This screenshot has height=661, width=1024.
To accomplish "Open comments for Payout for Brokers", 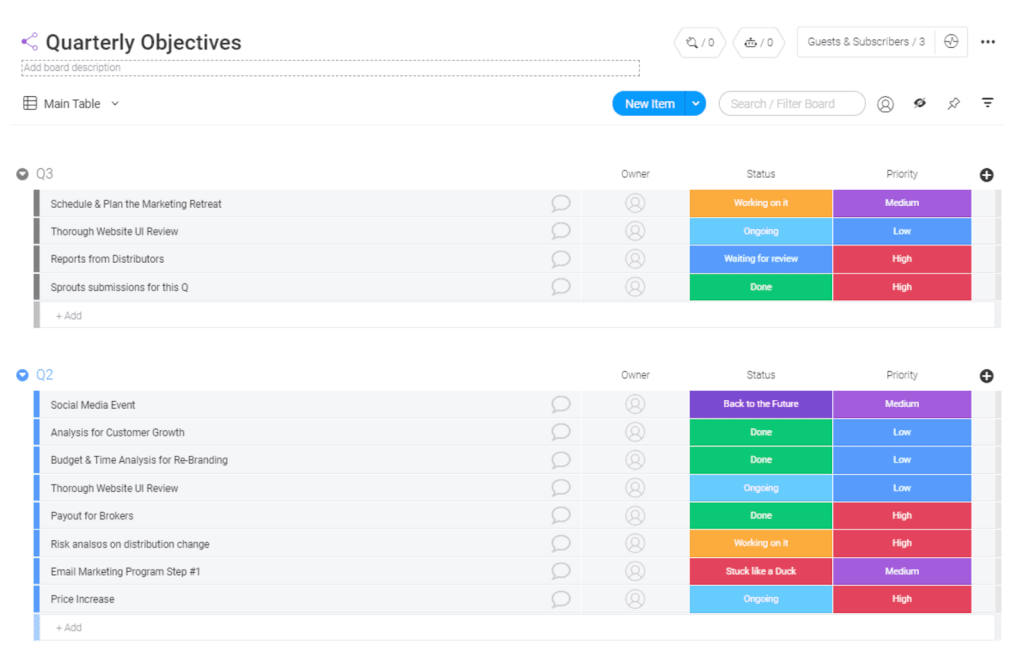I will point(560,515).
